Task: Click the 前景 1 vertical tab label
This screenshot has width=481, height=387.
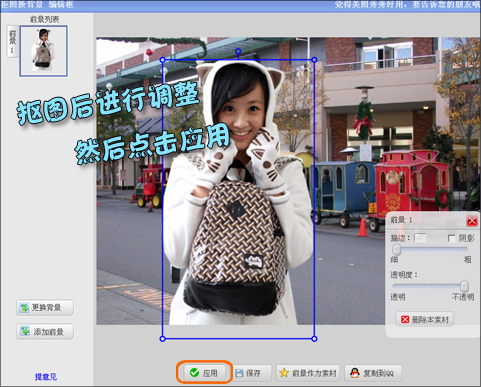Action: pyautogui.click(x=12, y=41)
